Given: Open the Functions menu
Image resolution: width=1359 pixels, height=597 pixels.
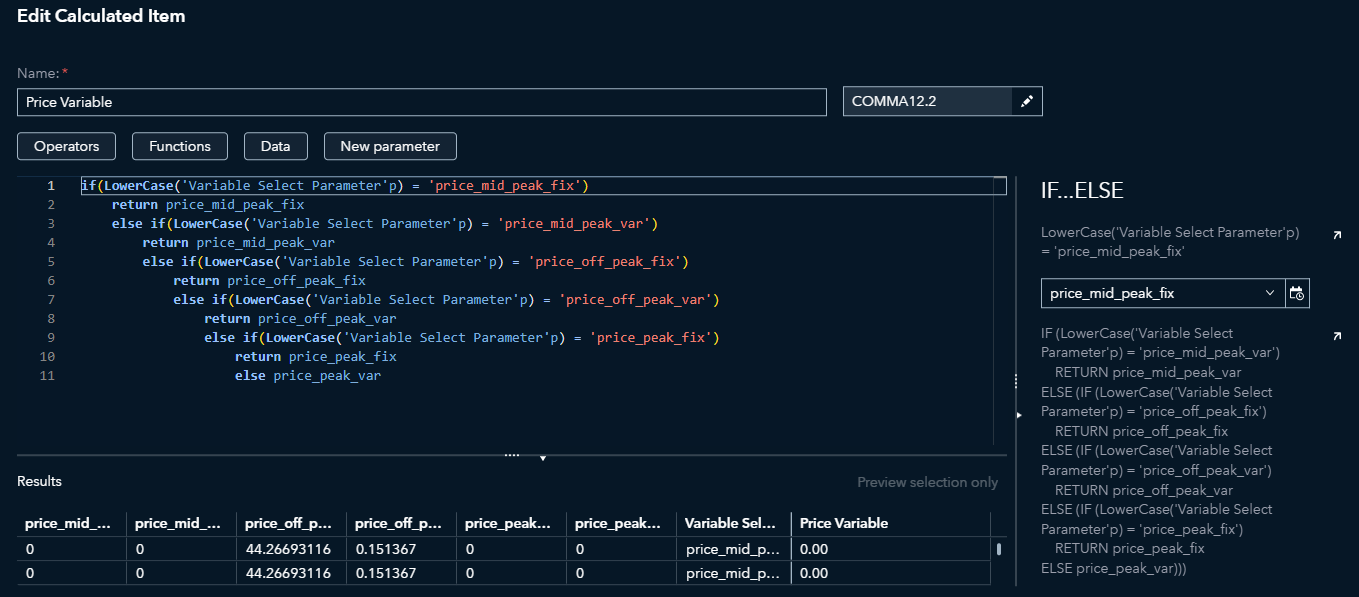Looking at the screenshot, I should pos(180,146).
